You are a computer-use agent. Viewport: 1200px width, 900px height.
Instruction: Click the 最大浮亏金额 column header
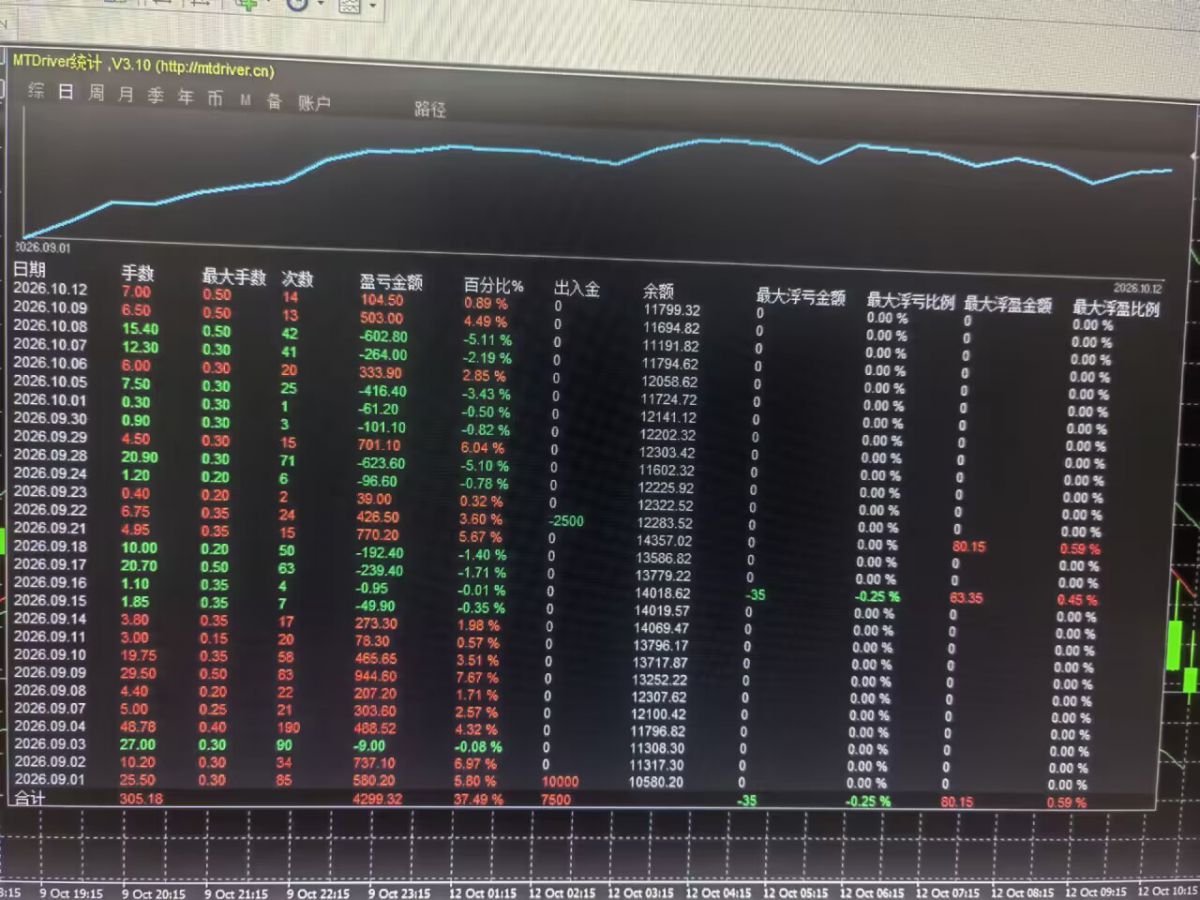point(801,296)
